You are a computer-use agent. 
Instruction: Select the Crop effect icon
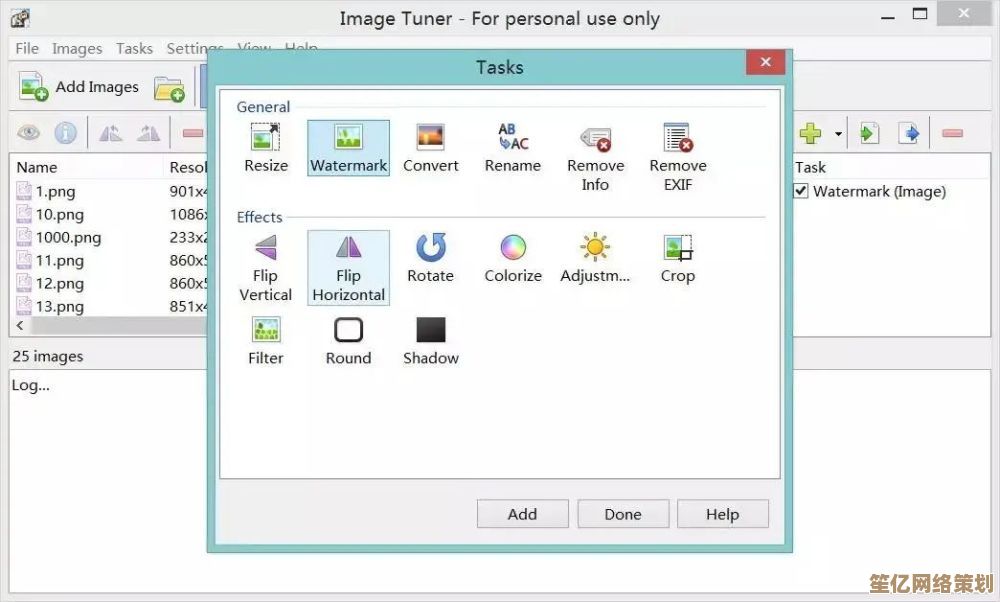coord(677,258)
